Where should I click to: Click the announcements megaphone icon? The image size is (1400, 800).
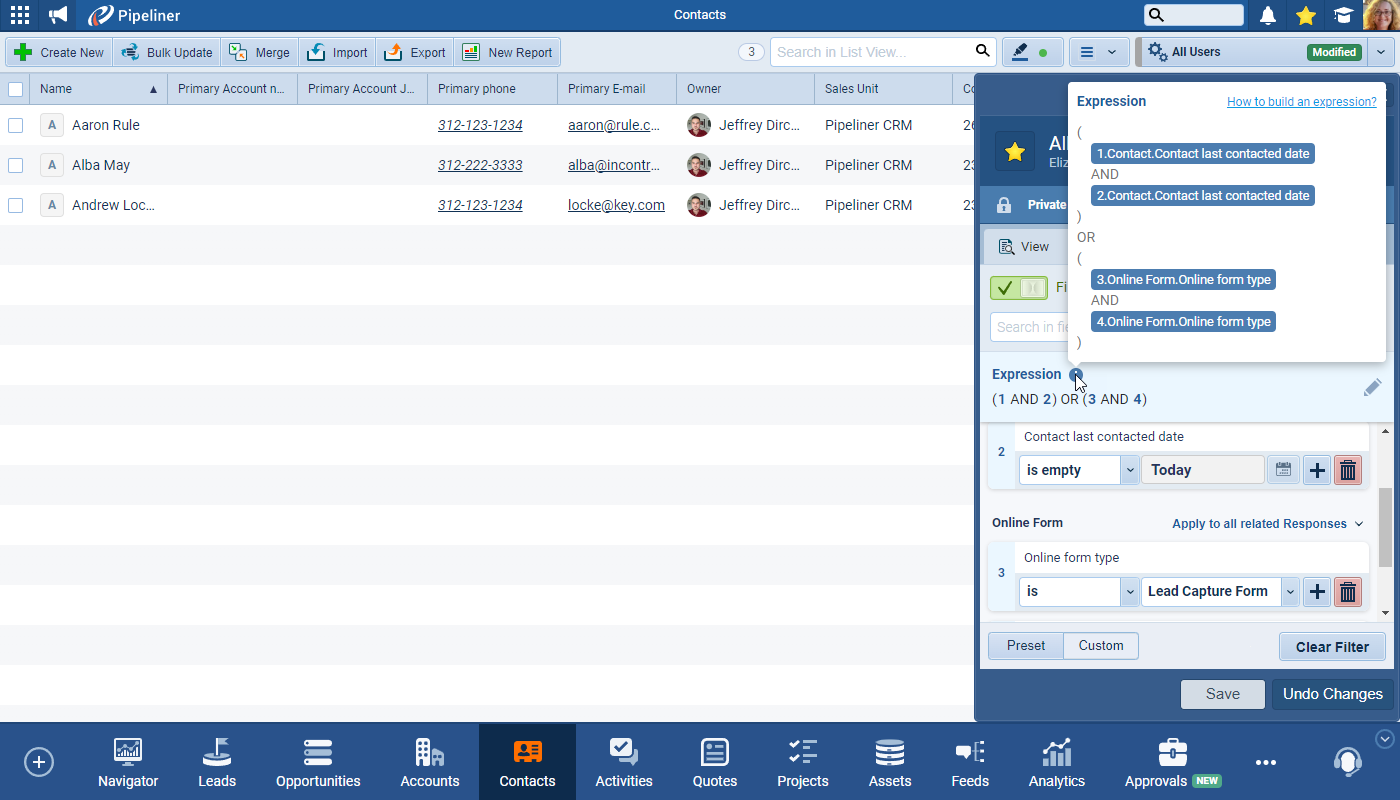[x=58, y=15]
